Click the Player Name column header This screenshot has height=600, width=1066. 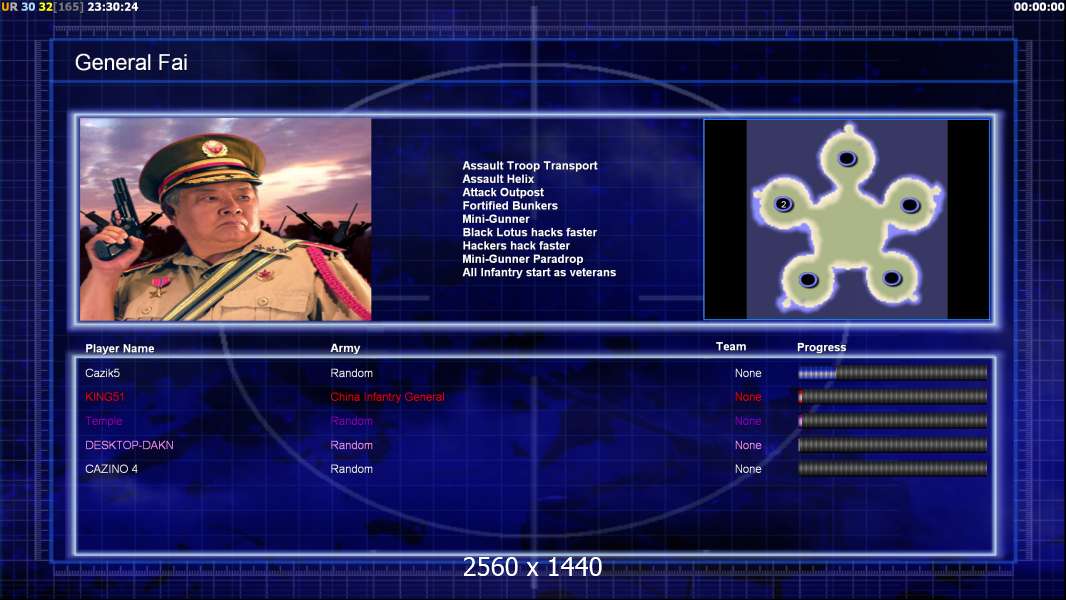pyautogui.click(x=120, y=349)
